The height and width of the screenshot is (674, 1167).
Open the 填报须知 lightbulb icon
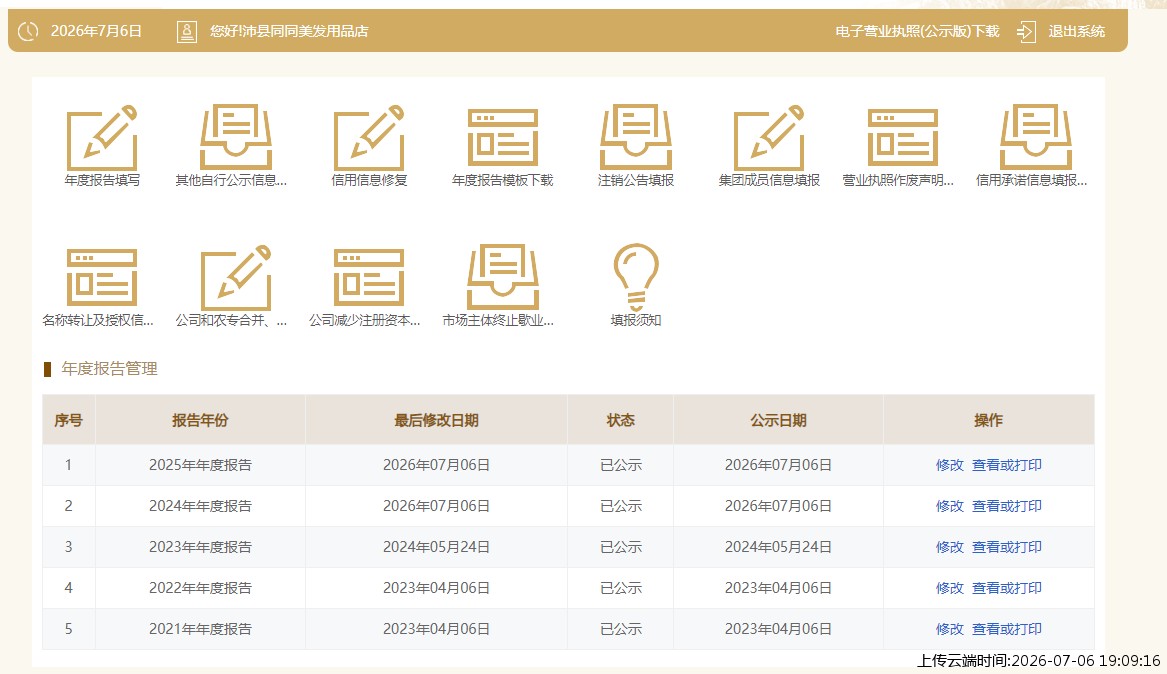coord(636,277)
